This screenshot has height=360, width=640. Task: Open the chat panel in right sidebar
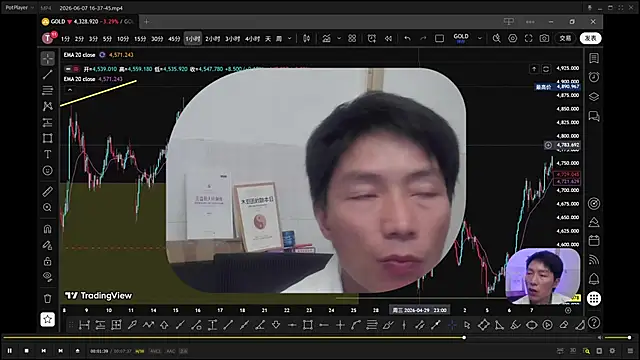594,116
